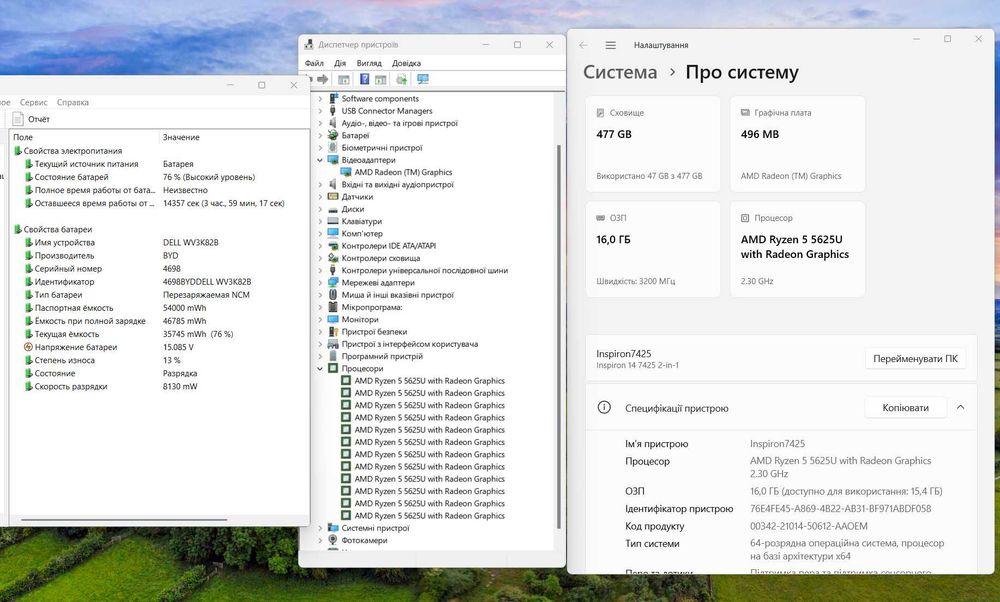Expand the Системні пристрої arrow

coord(320,528)
